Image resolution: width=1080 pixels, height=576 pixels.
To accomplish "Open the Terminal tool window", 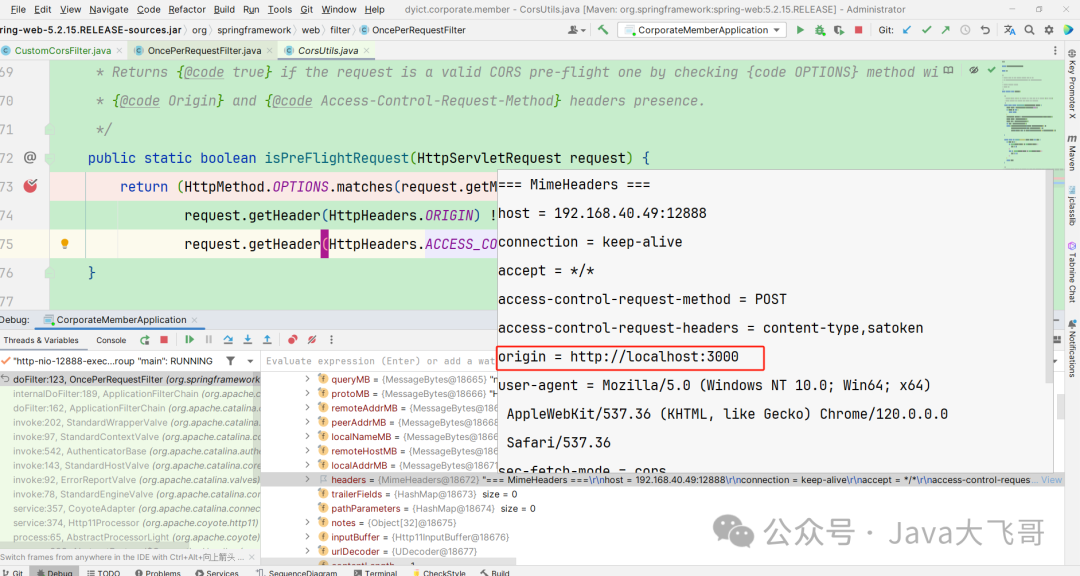I will pyautogui.click(x=375, y=573).
